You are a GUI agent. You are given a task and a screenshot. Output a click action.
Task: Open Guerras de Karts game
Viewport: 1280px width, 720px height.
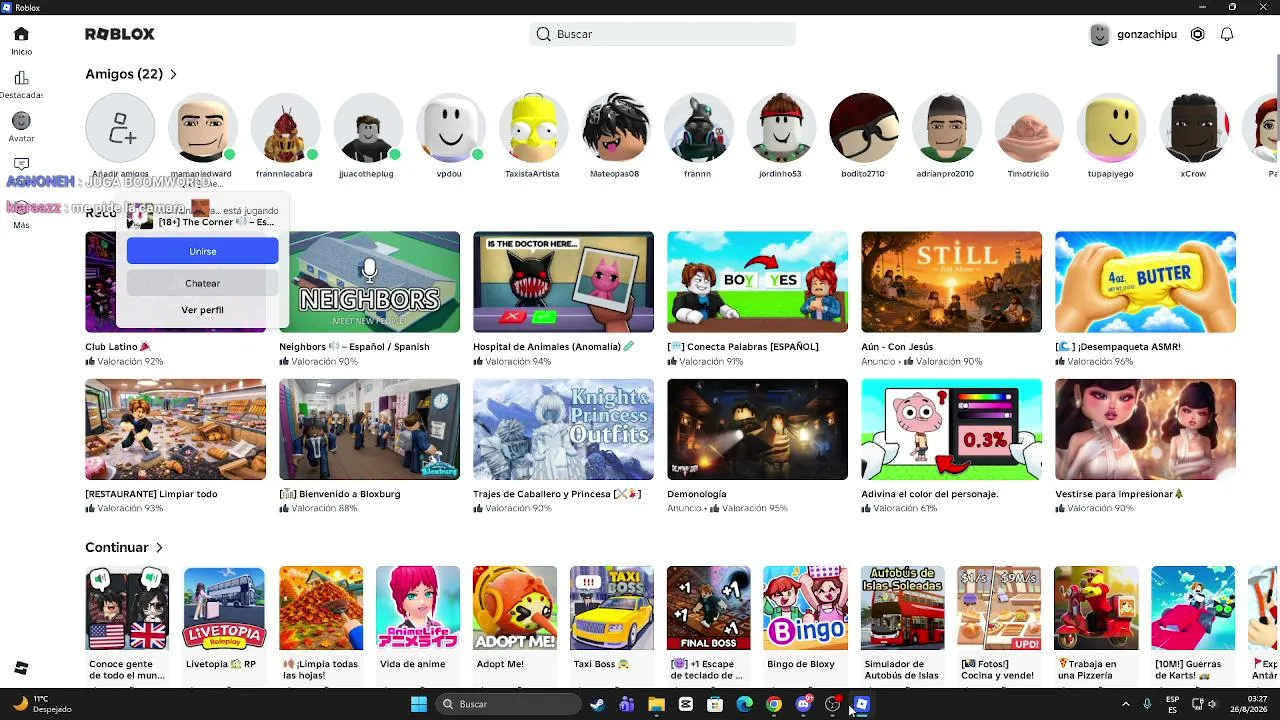click(1193, 608)
